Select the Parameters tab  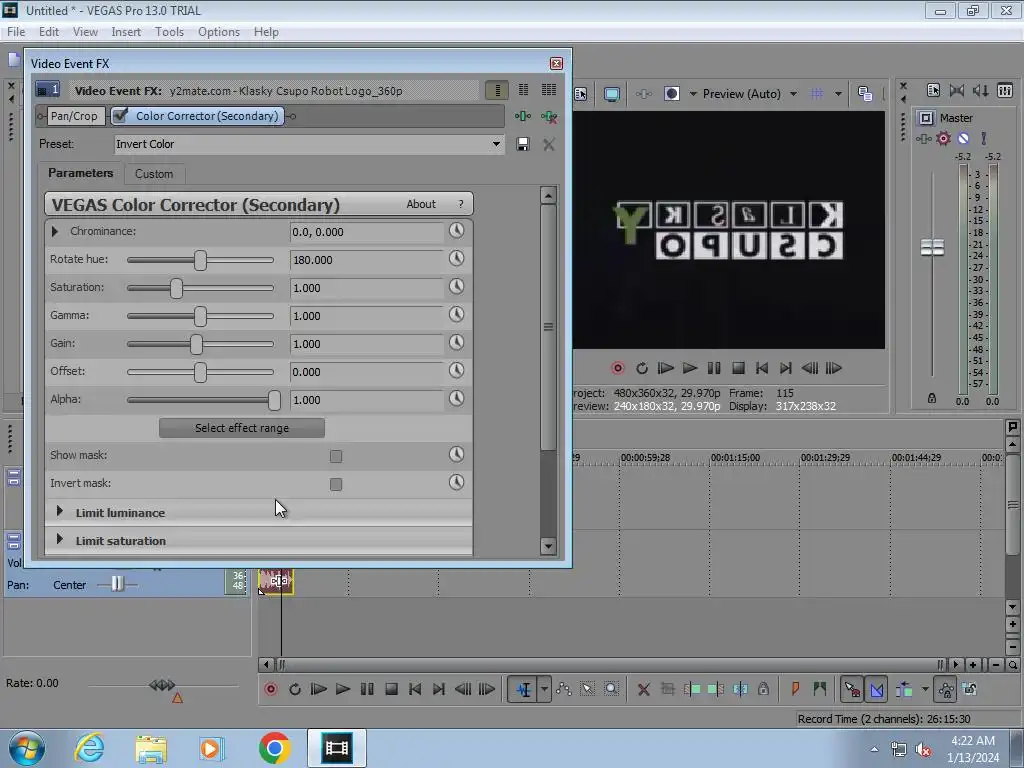(80, 173)
